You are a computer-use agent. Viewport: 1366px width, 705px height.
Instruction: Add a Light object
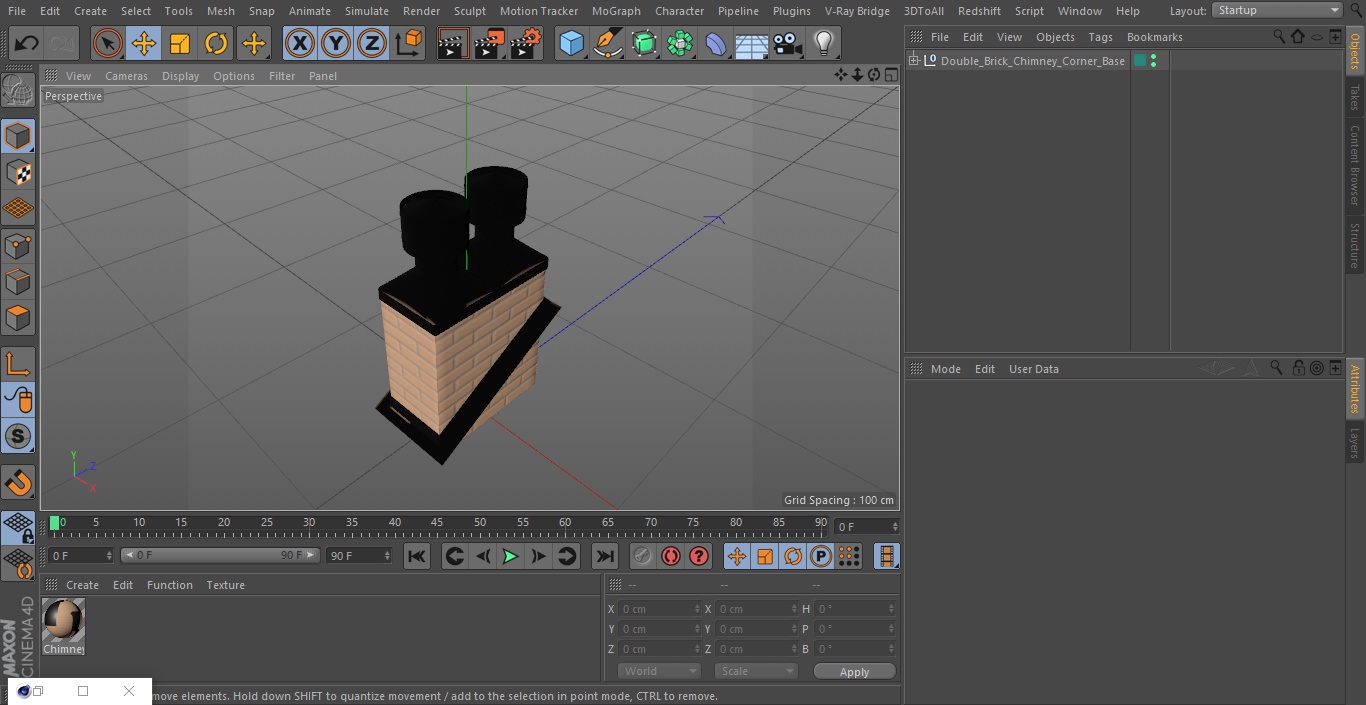(824, 43)
